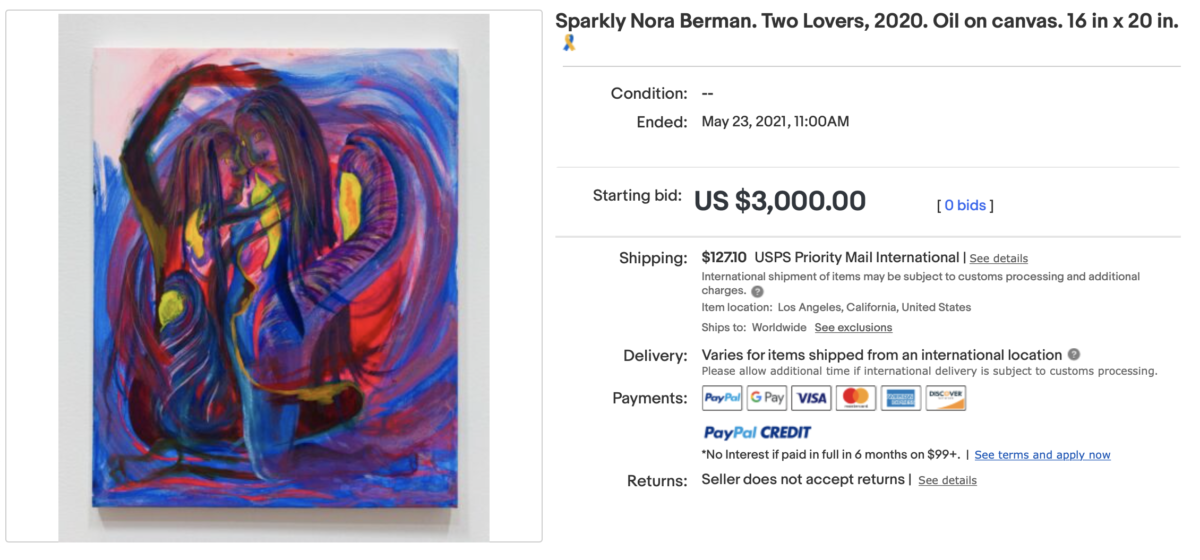1200x560 pixels.
Task: Open See details link for shipping
Action: [x=998, y=258]
